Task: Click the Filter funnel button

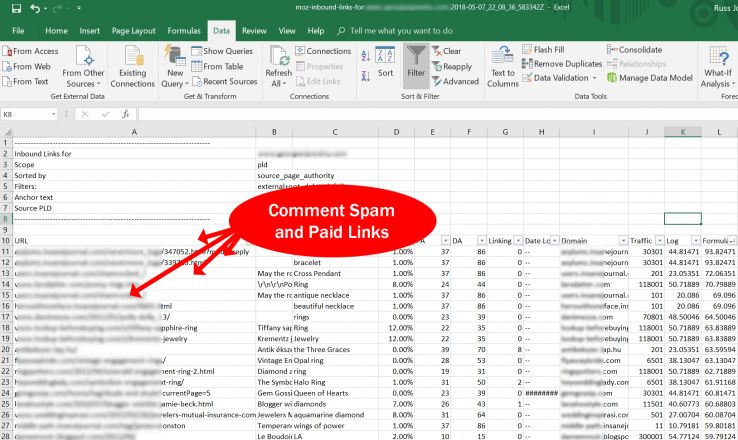Action: [x=416, y=60]
